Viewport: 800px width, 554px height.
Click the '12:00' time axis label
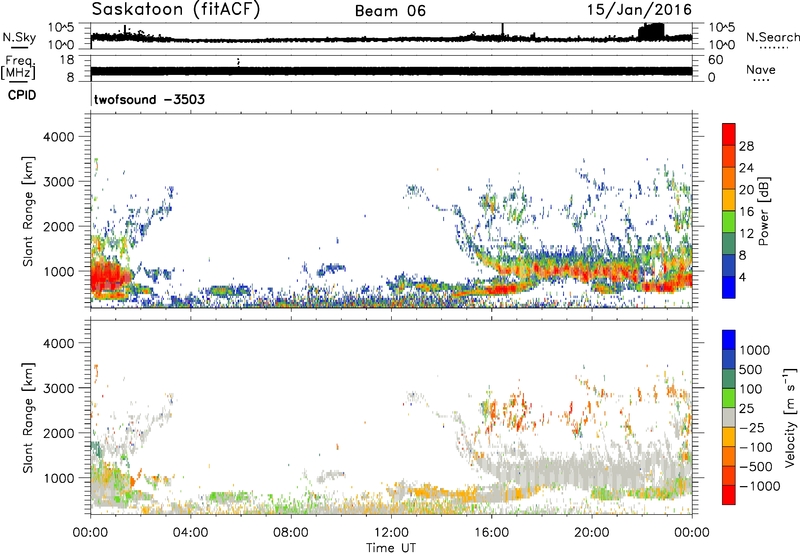[x=391, y=532]
